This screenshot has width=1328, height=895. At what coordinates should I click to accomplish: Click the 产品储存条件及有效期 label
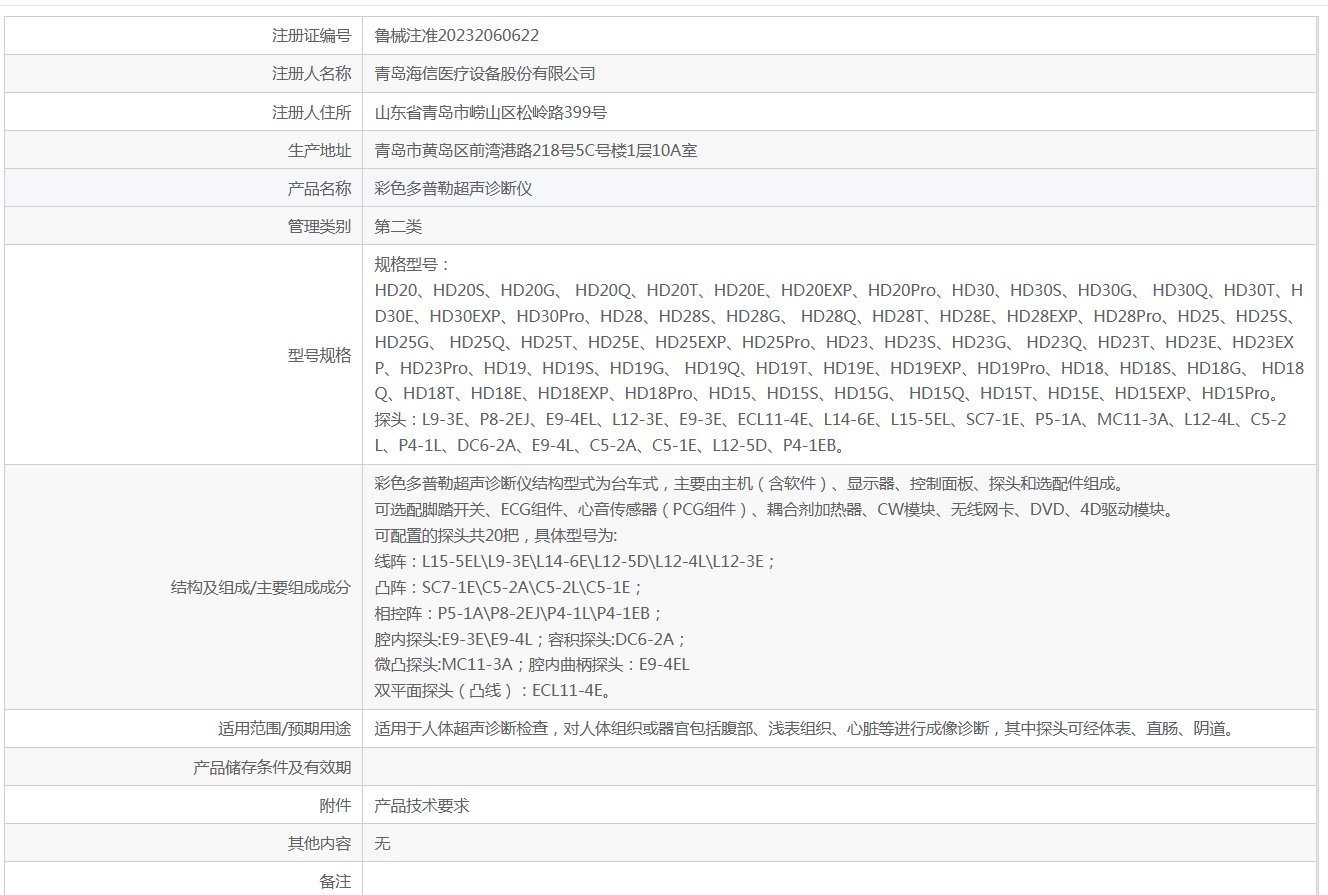point(272,767)
